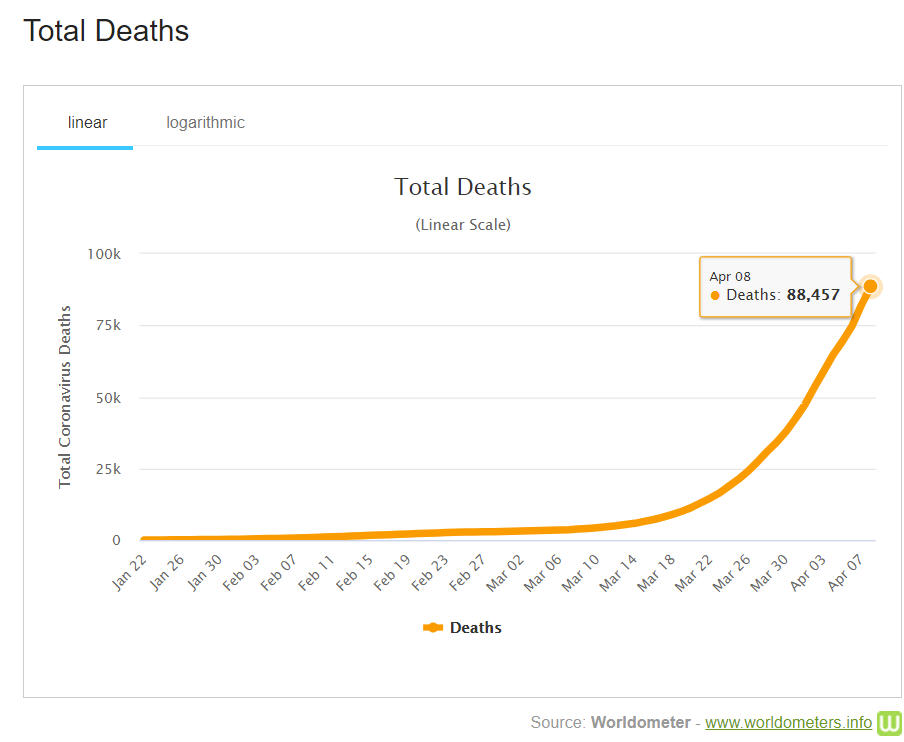
Task: Click the 100k y-axis label
Action: 103,254
